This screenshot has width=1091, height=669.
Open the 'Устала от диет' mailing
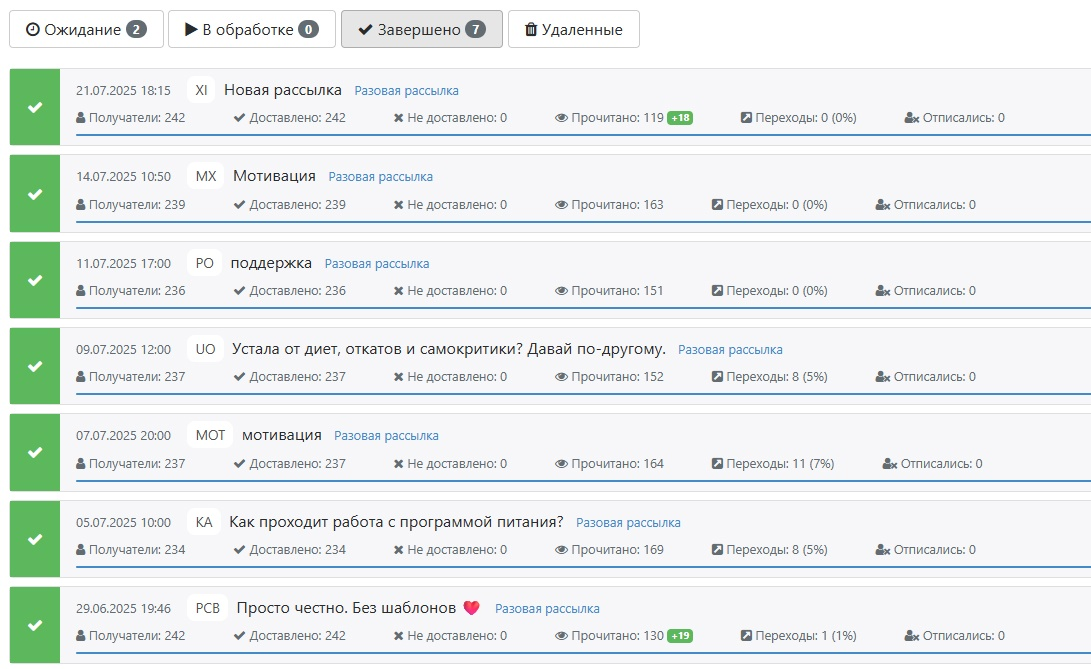point(448,349)
